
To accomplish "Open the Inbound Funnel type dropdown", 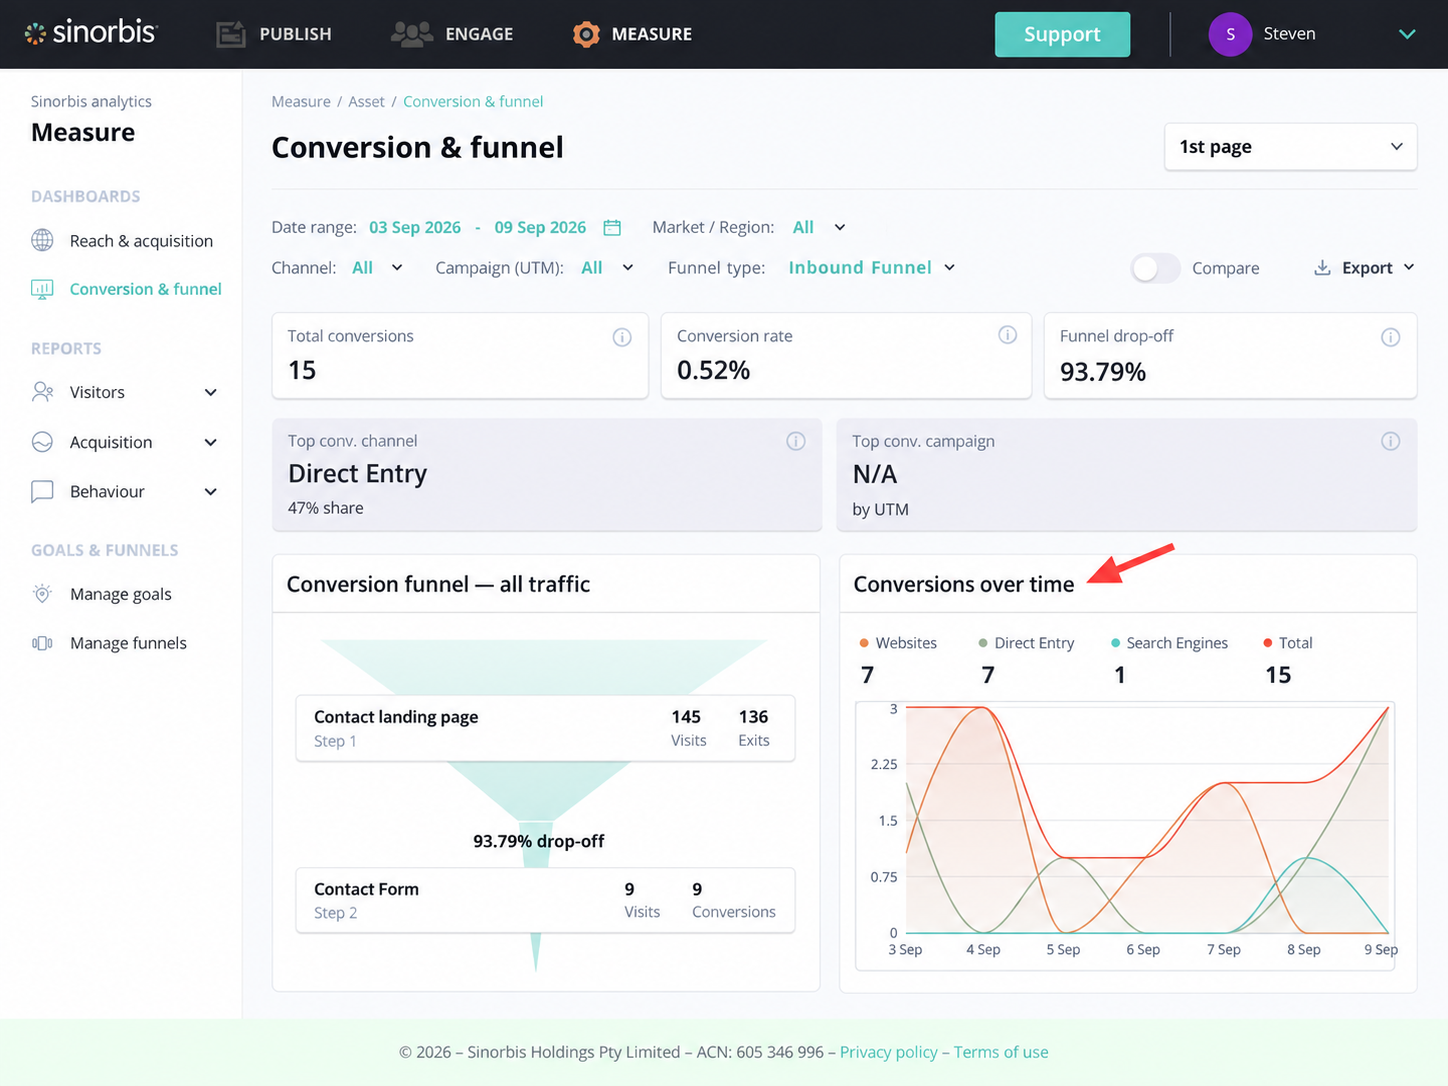I will pyautogui.click(x=872, y=267).
